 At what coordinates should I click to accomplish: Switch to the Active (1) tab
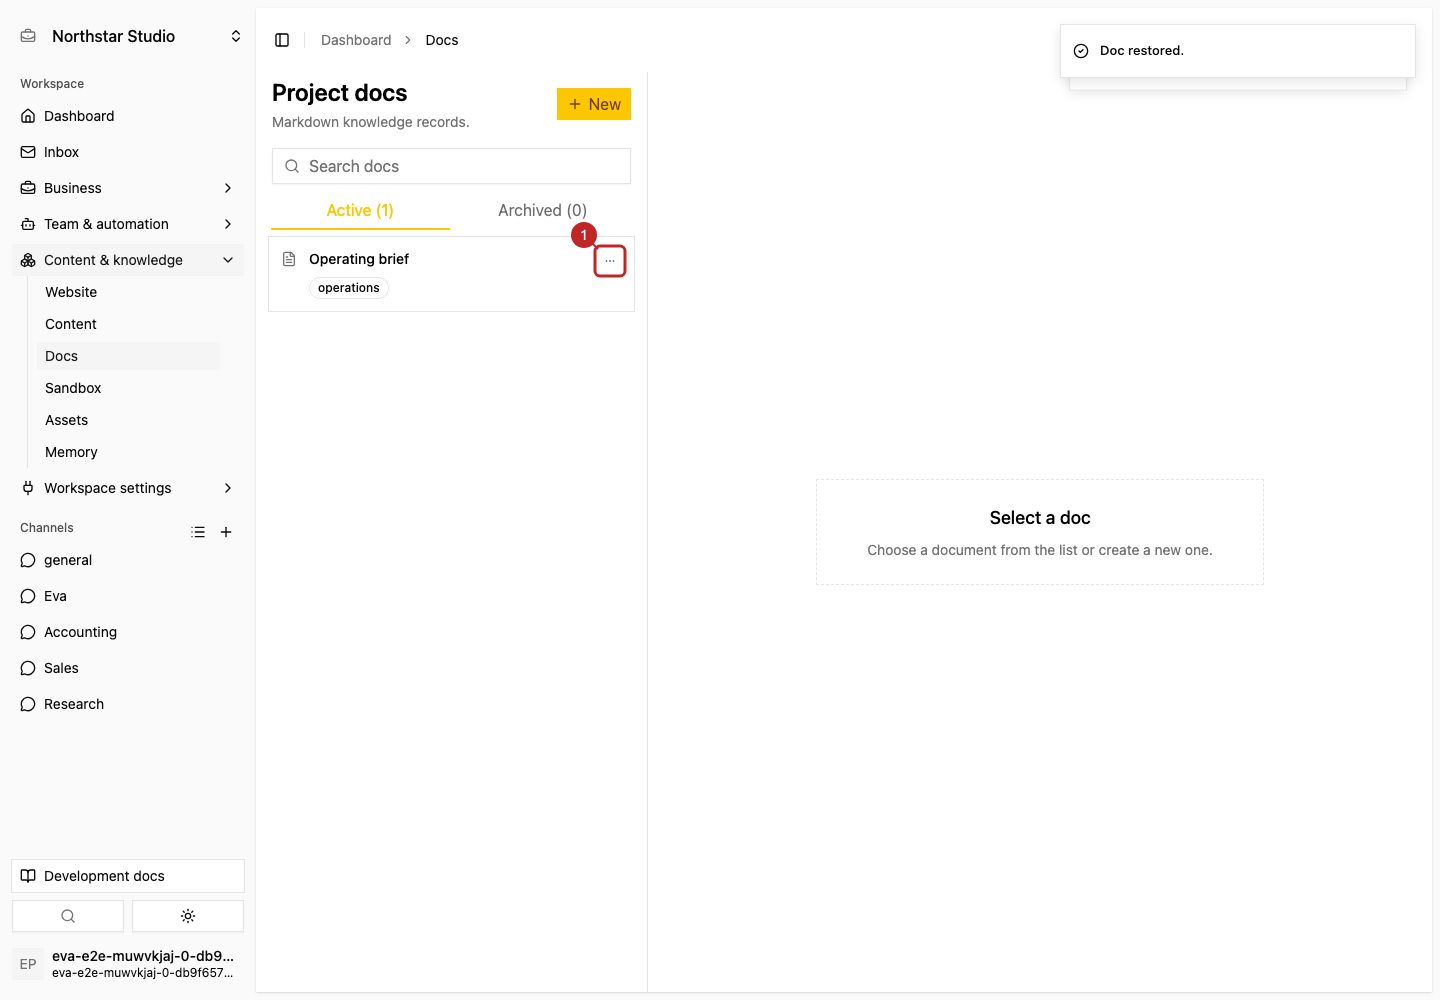click(360, 211)
